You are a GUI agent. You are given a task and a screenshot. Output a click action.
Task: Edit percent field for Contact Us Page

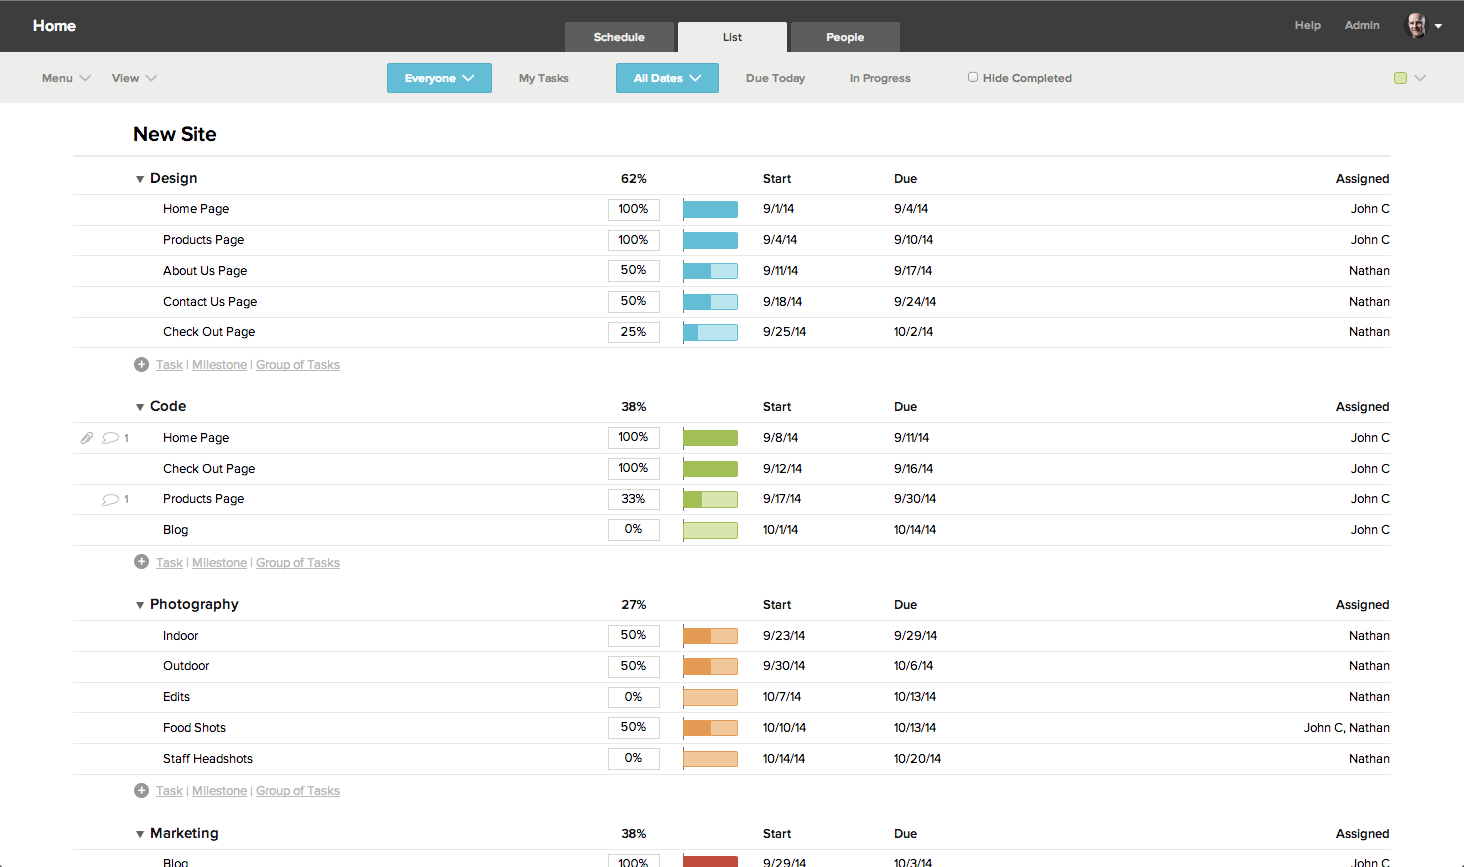634,301
